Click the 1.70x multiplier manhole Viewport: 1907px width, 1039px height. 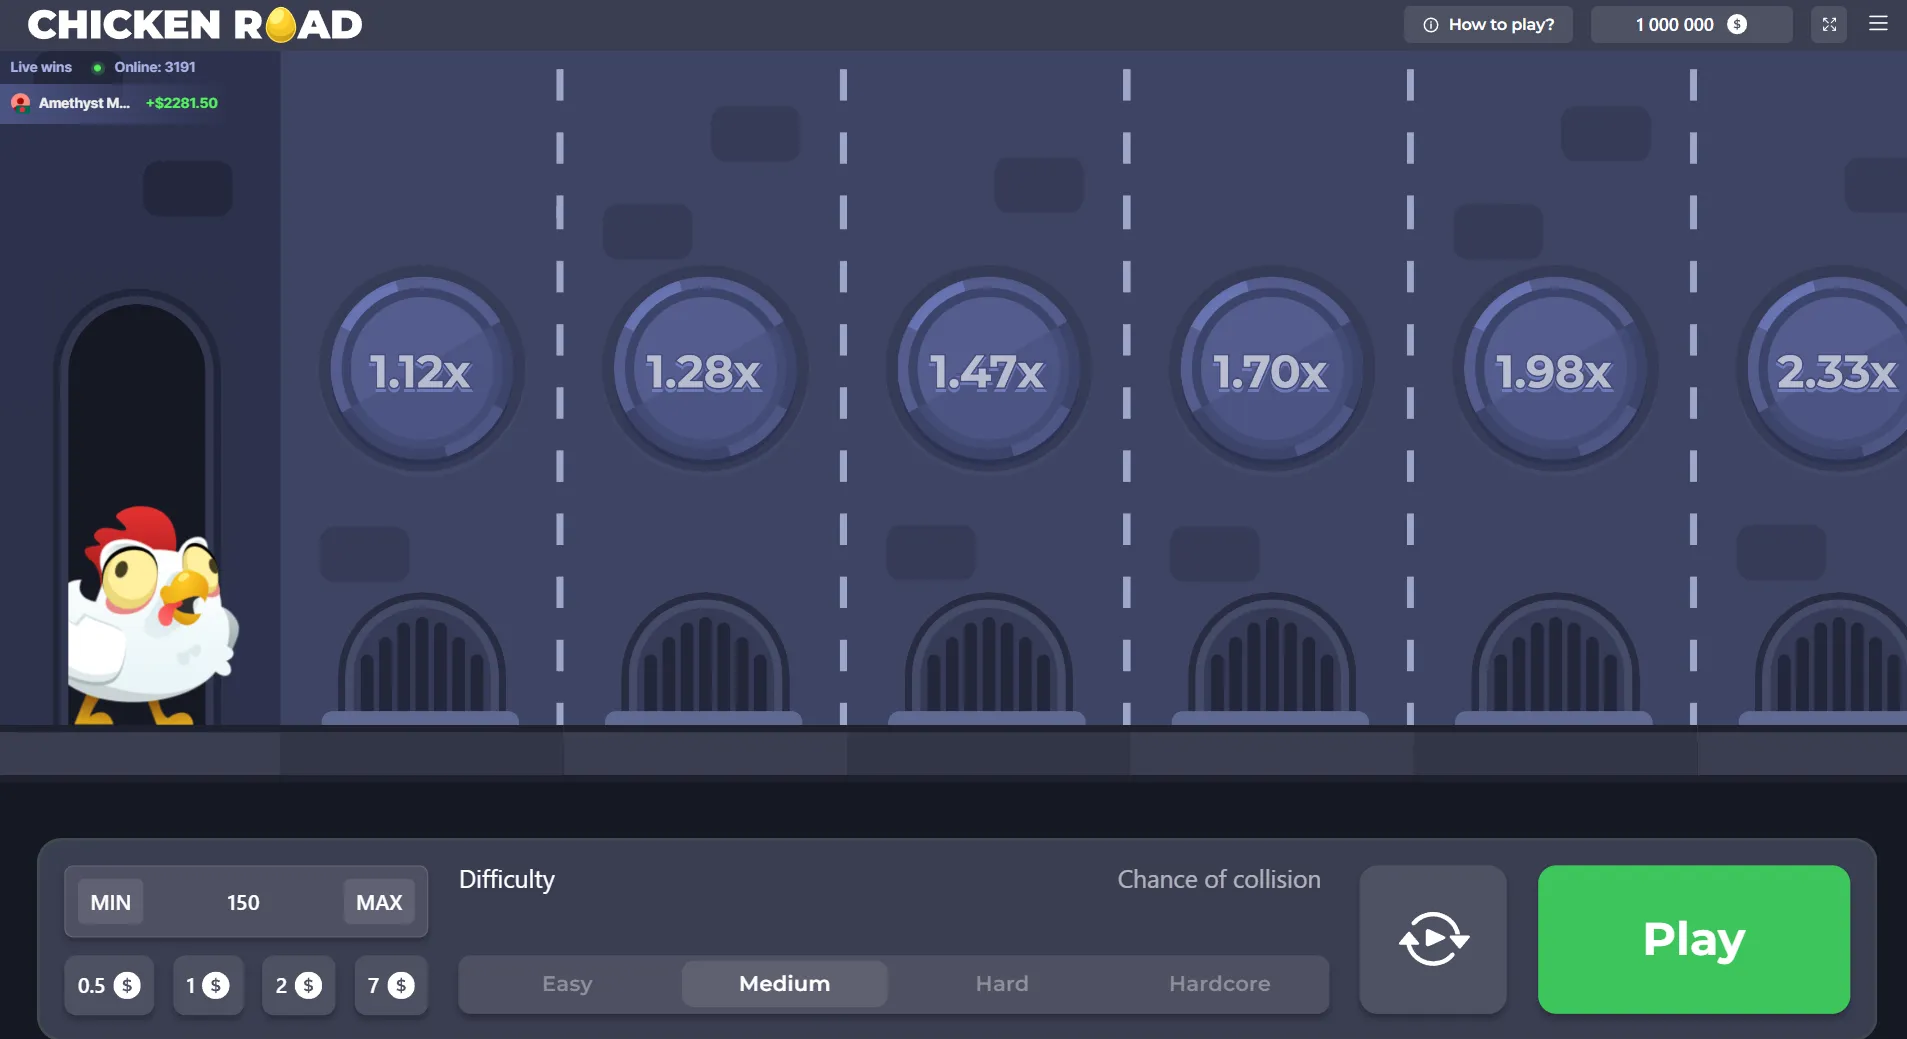(1271, 370)
